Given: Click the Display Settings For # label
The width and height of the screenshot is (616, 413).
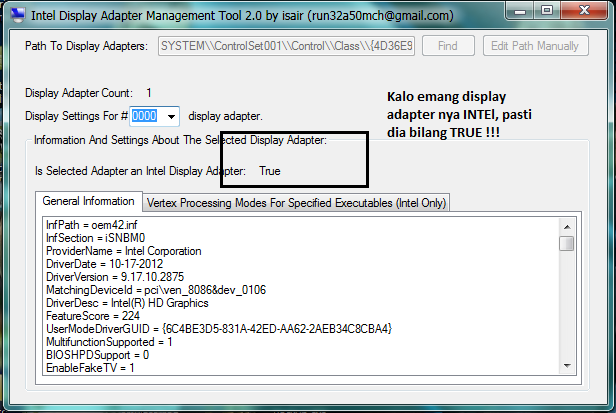Looking at the screenshot, I should pos(77,116).
